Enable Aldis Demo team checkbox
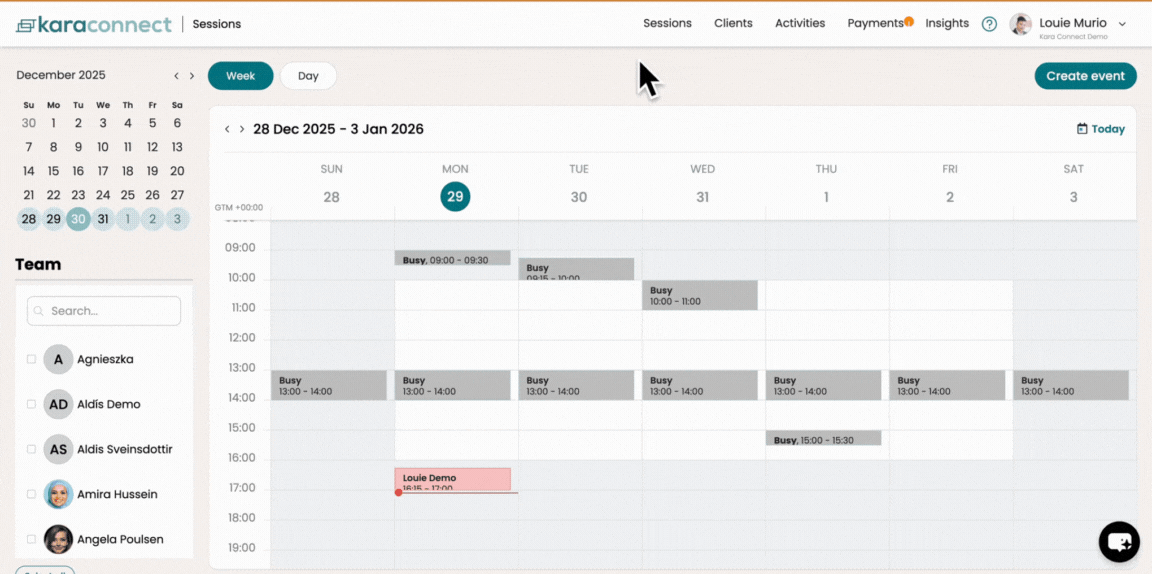 point(32,404)
